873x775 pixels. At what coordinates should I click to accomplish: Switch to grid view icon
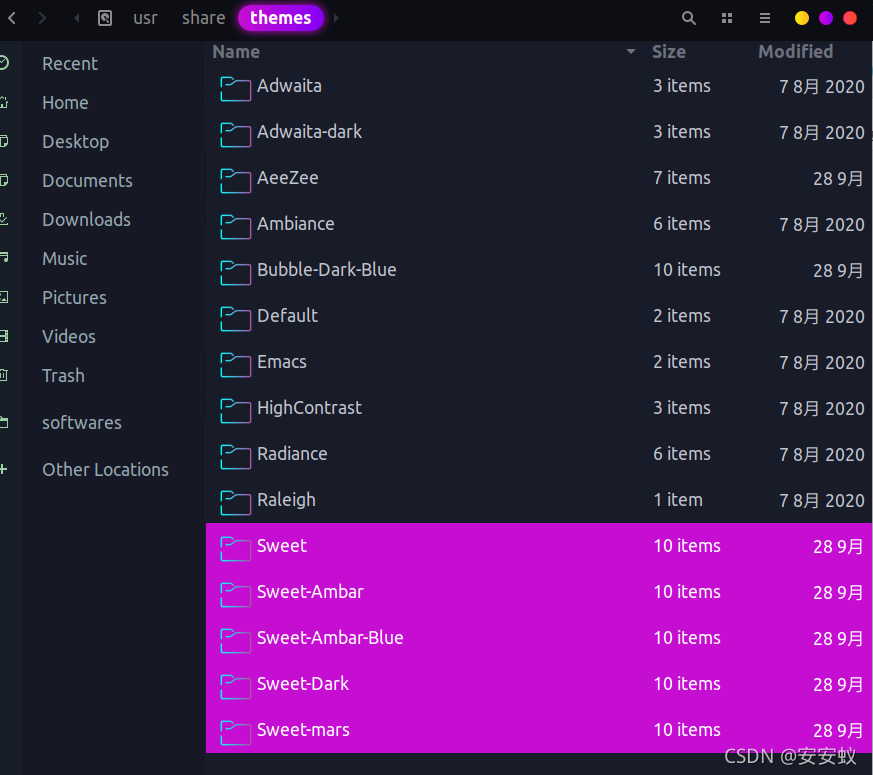tap(727, 18)
